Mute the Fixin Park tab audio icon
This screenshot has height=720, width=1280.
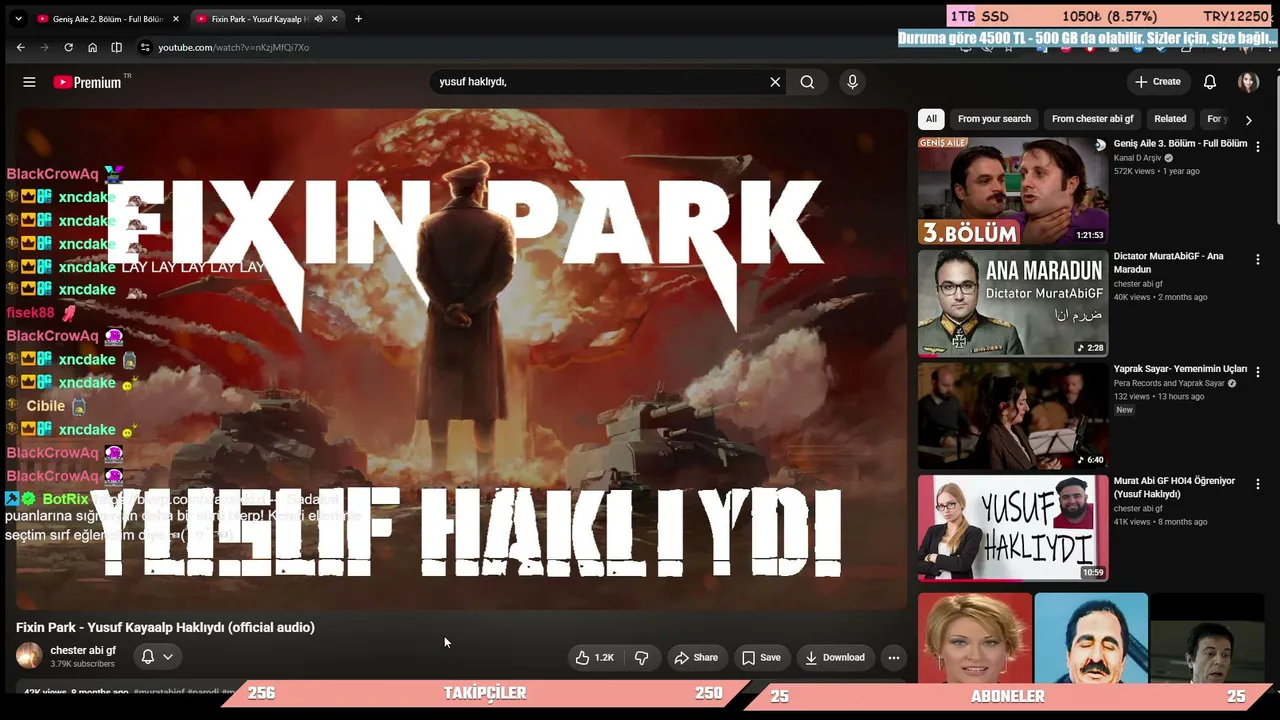coord(318,18)
